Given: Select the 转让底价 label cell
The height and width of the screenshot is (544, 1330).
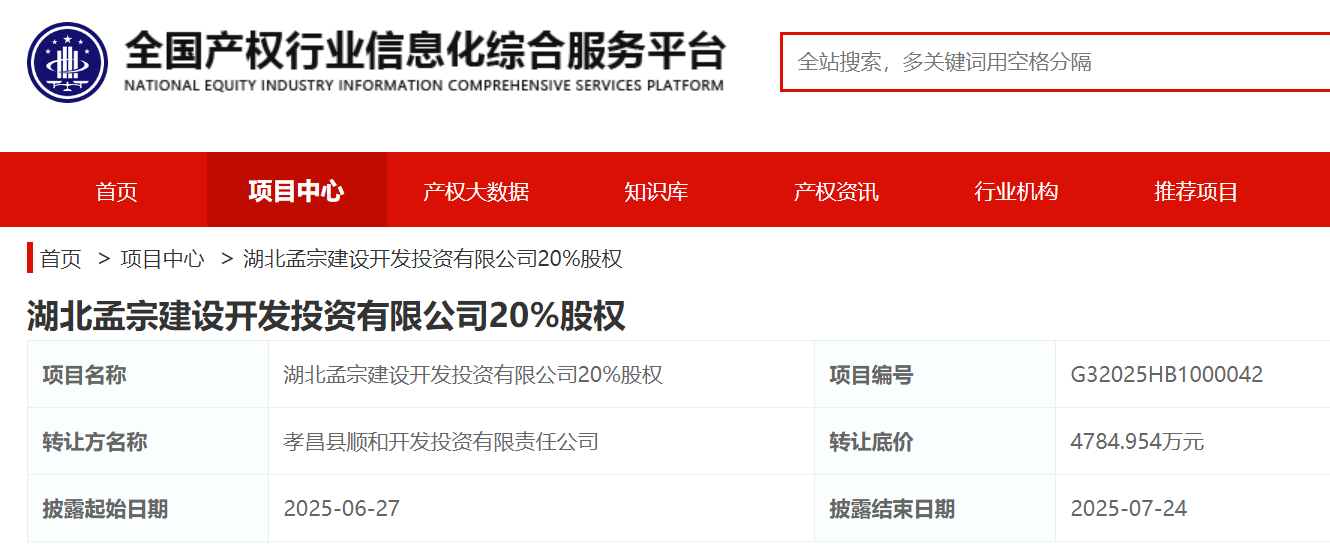Looking at the screenshot, I should [x=935, y=441].
